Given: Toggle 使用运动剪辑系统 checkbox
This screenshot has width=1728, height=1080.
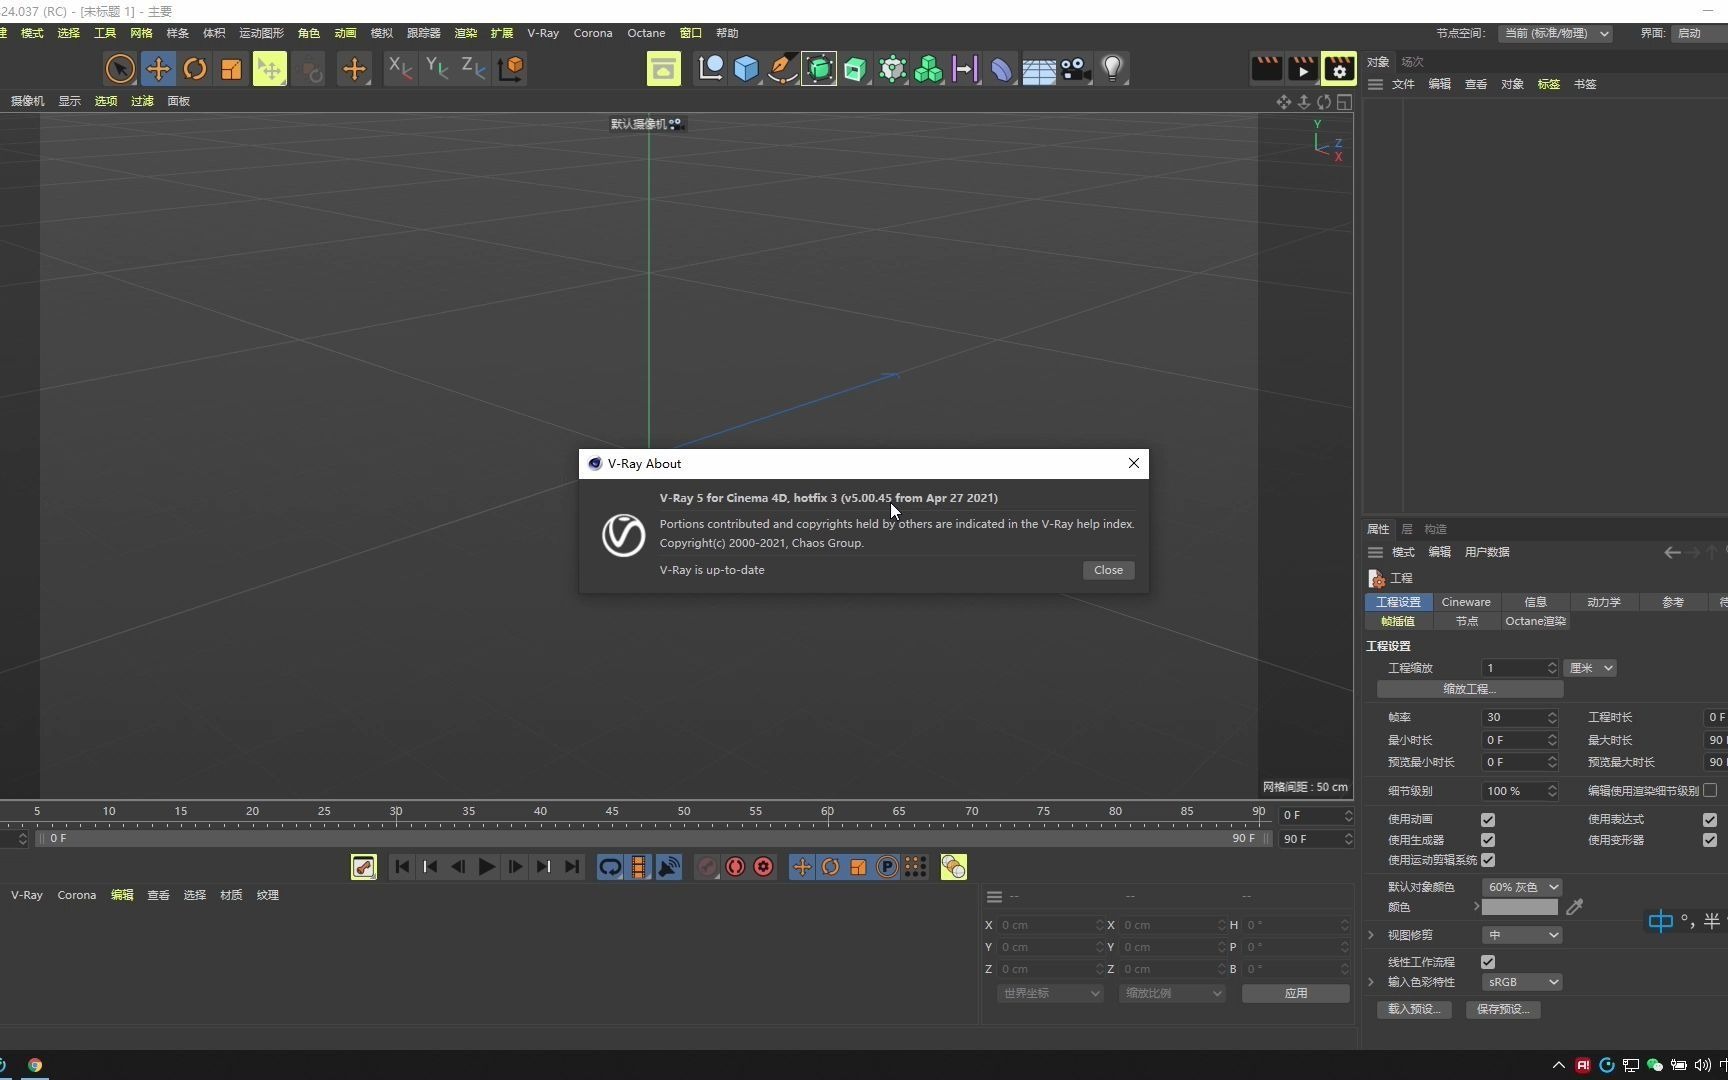Looking at the screenshot, I should pyautogui.click(x=1487, y=860).
